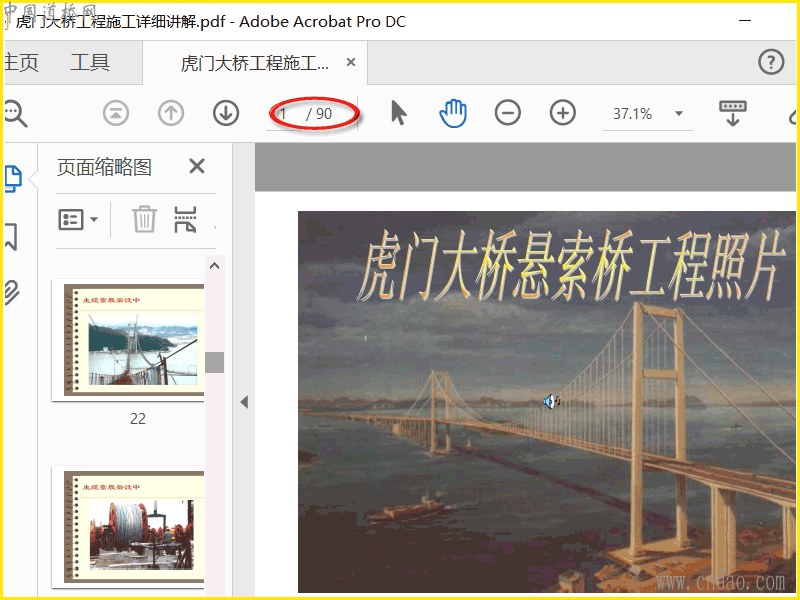Play the audio speaker icon on page
This screenshot has height=600, width=800.
pyautogui.click(x=552, y=402)
